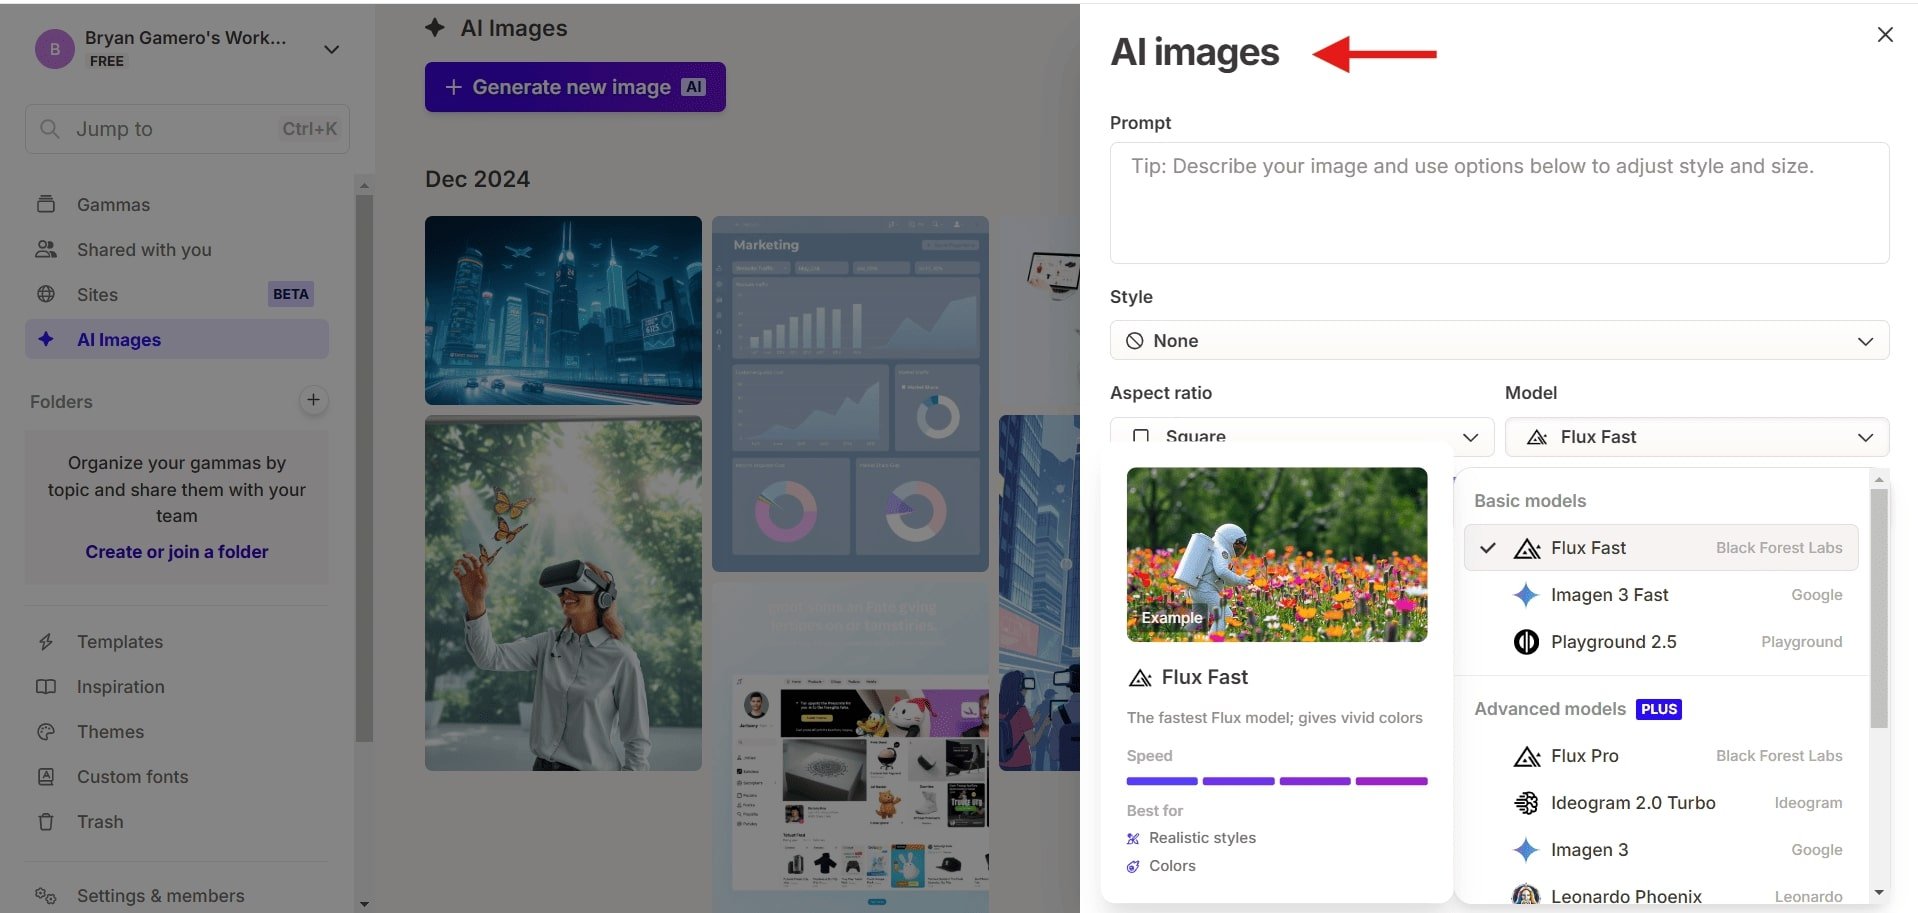Click the Gammas icon in the sidebar
Image resolution: width=1918 pixels, height=913 pixels.
pos(47,203)
